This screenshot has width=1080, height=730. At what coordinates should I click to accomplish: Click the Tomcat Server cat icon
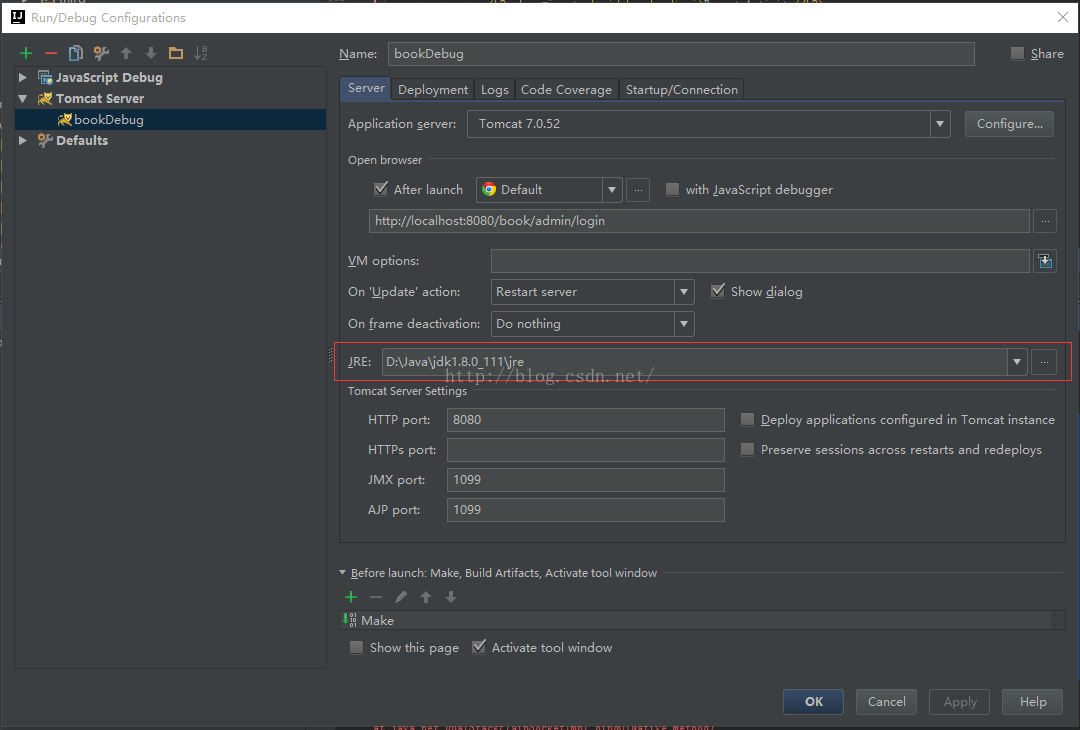(45, 98)
